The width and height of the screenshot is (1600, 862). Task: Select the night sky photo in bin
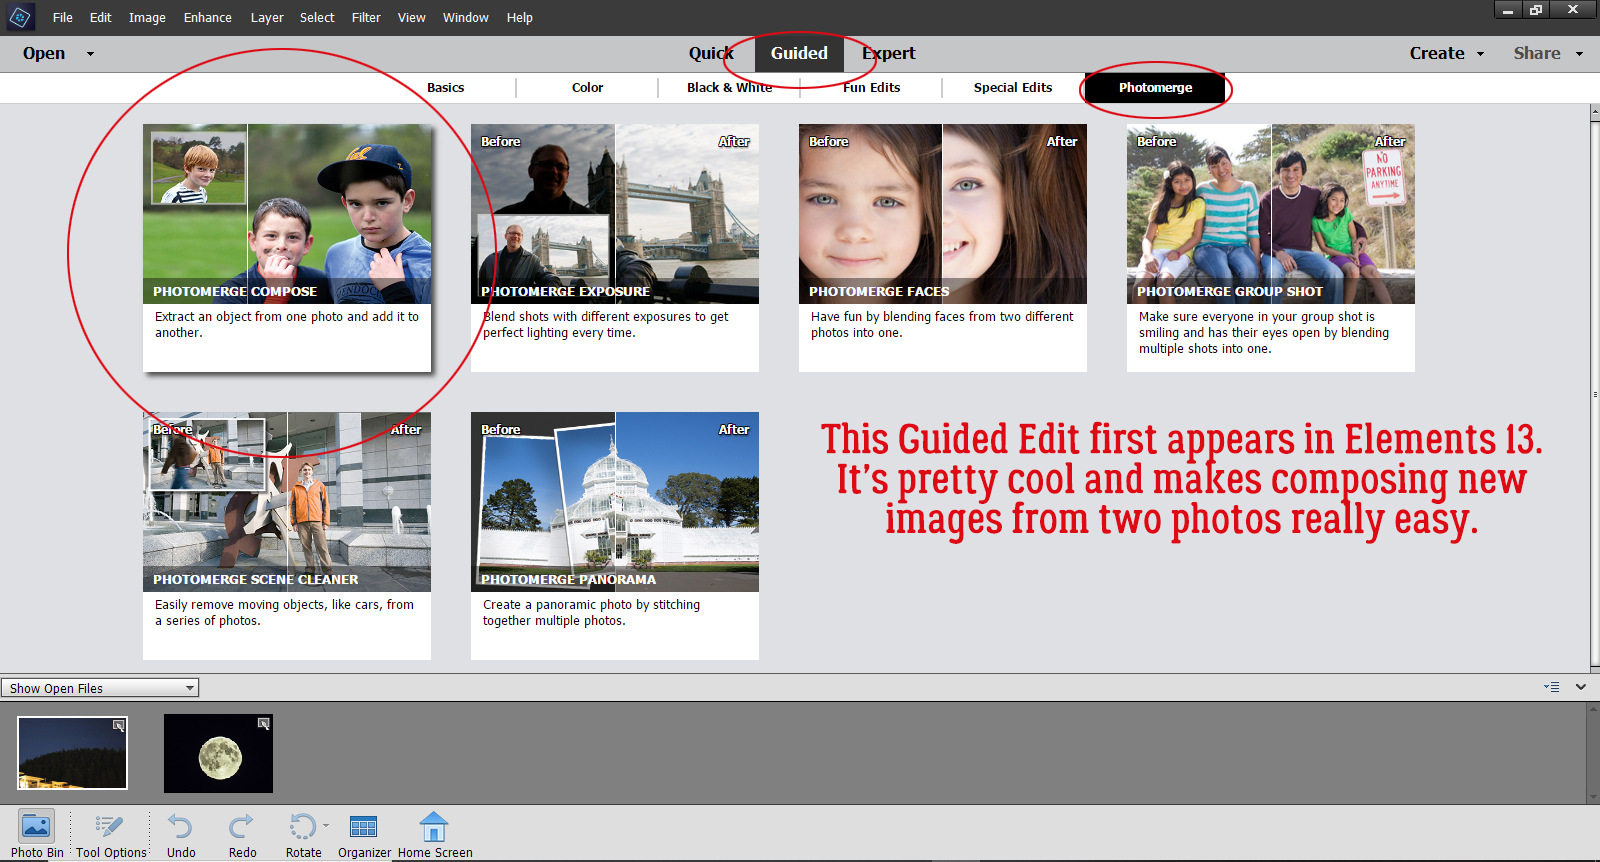(x=73, y=753)
